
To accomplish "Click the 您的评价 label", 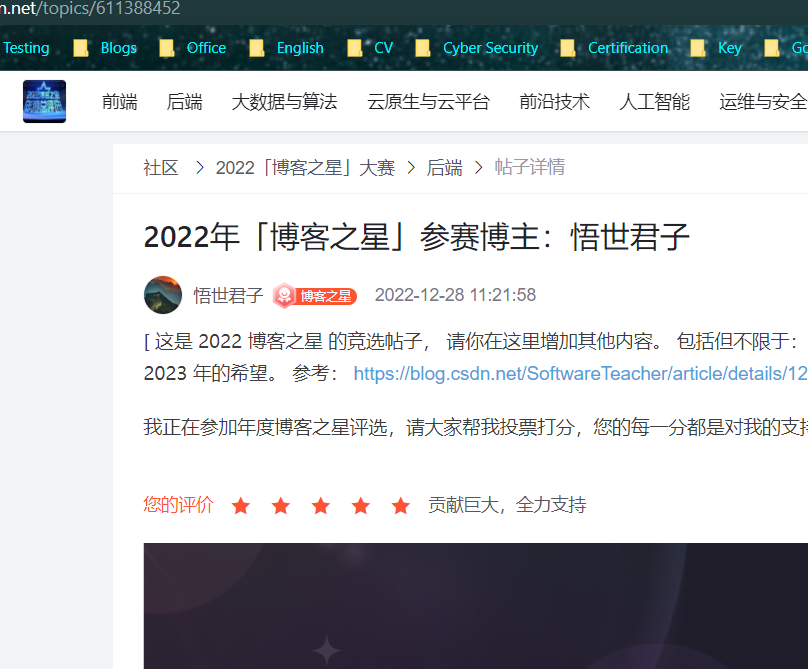I will pyautogui.click(x=178, y=505).
